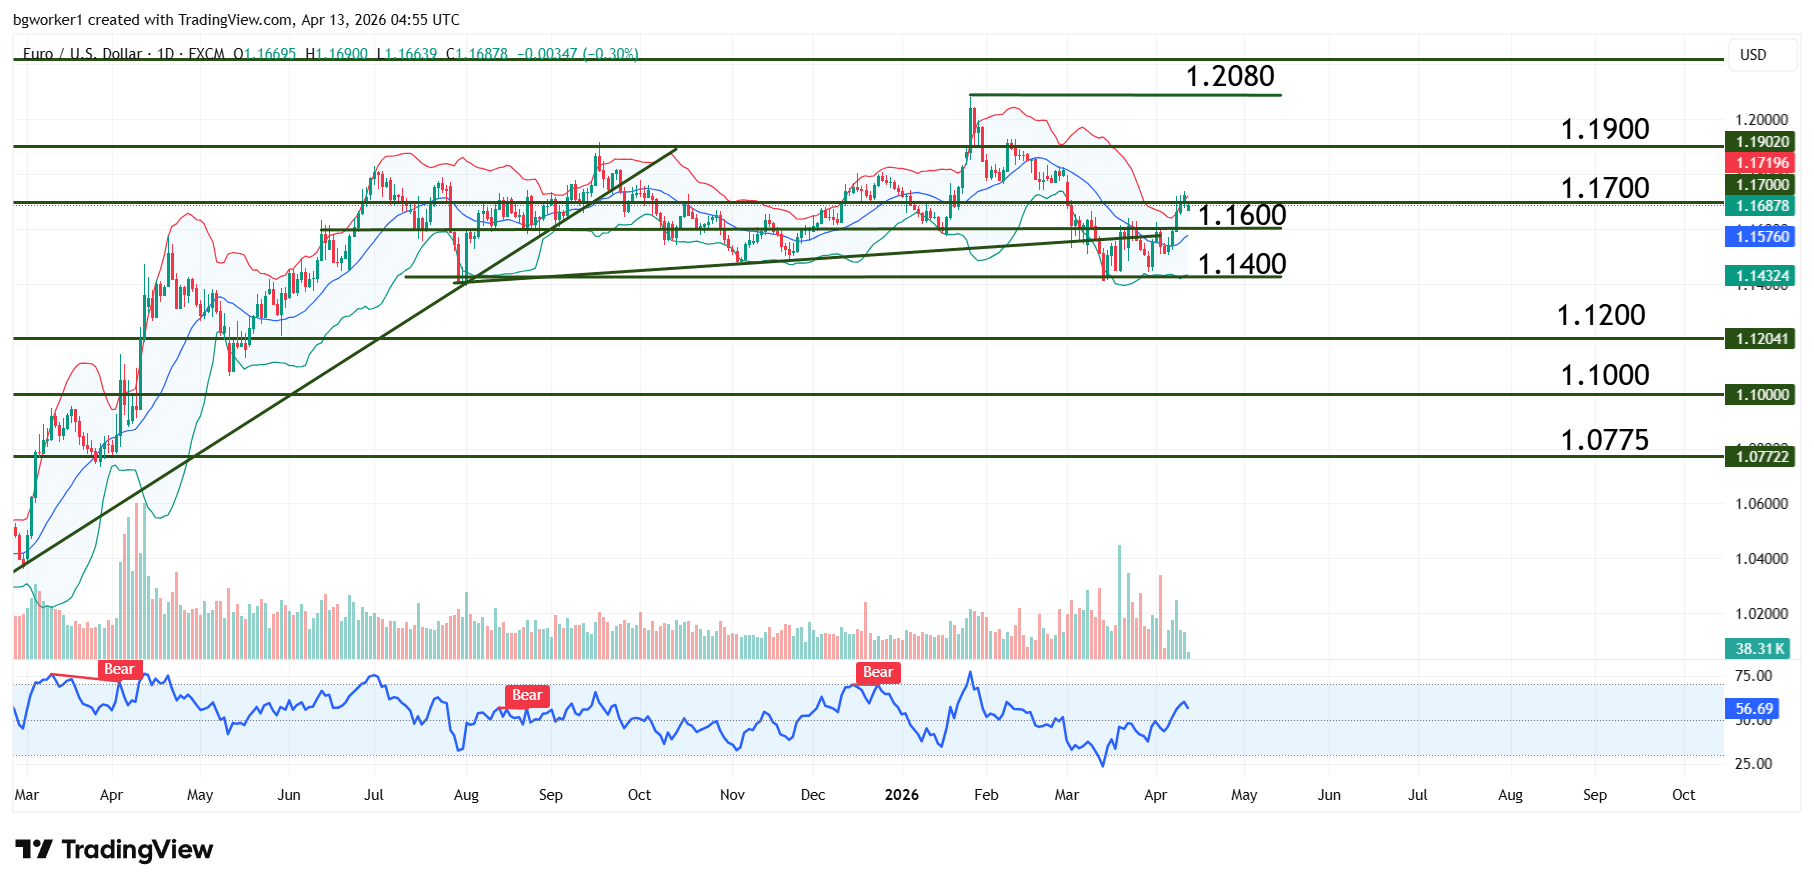1814x887 pixels.
Task: Click the first Bear divergence label on RSI
Action: pos(119,670)
